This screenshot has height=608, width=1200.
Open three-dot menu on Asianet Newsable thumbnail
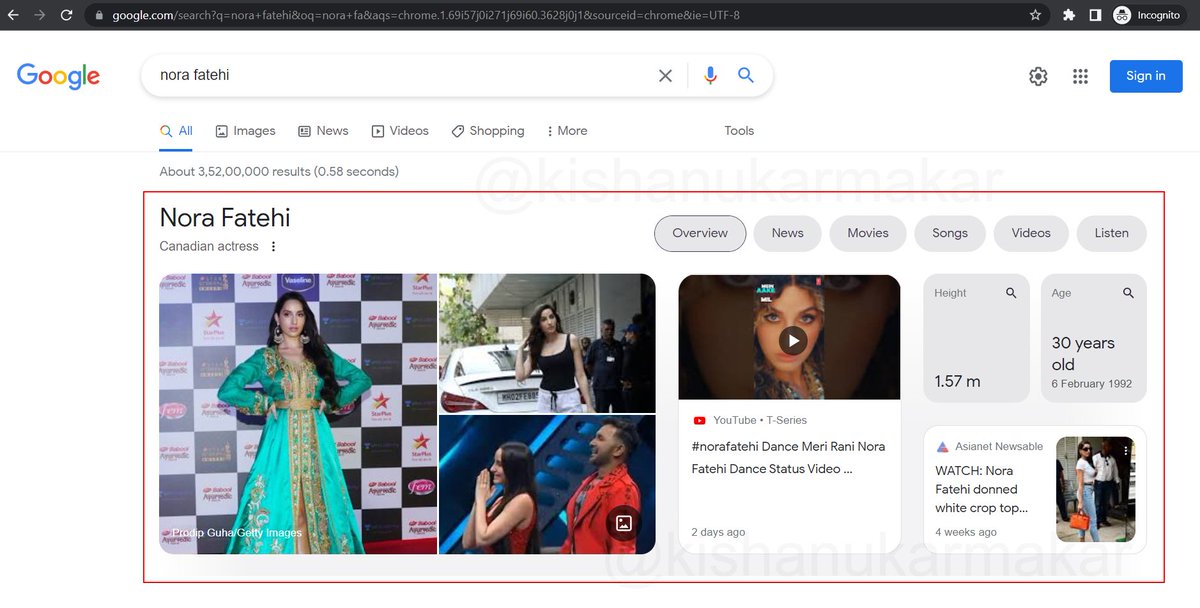pyautogui.click(x=1126, y=451)
